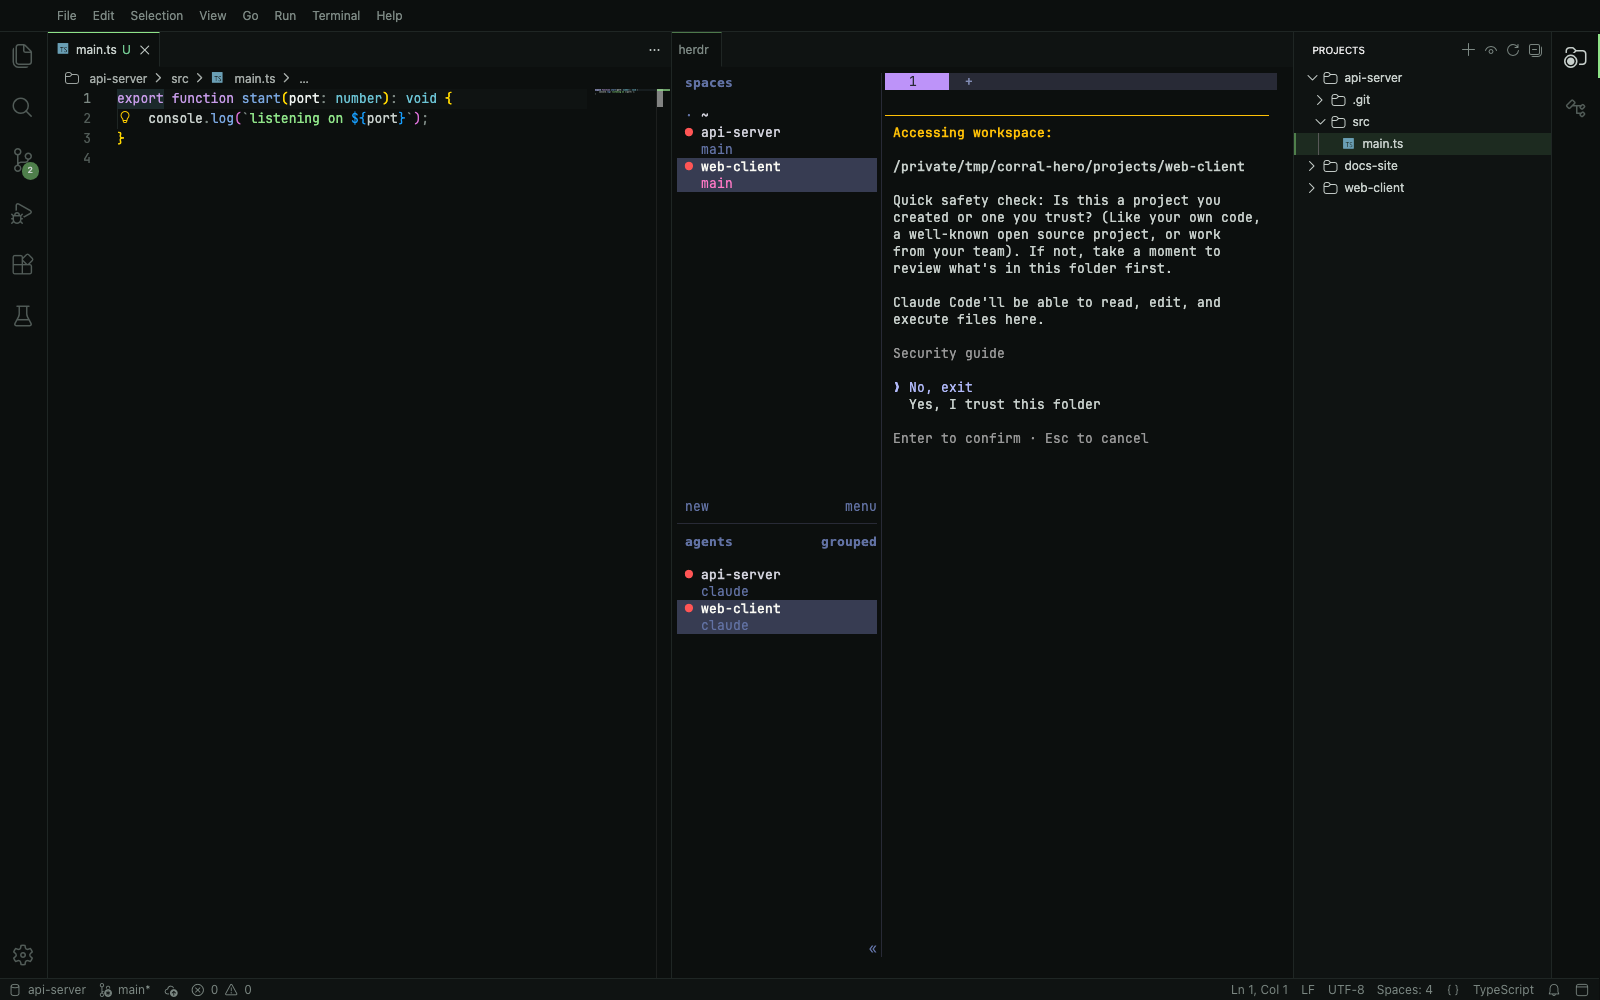Toggle the eye visibility icon in Projects header
Viewport: 1600px width, 1000px height.
point(1491,50)
